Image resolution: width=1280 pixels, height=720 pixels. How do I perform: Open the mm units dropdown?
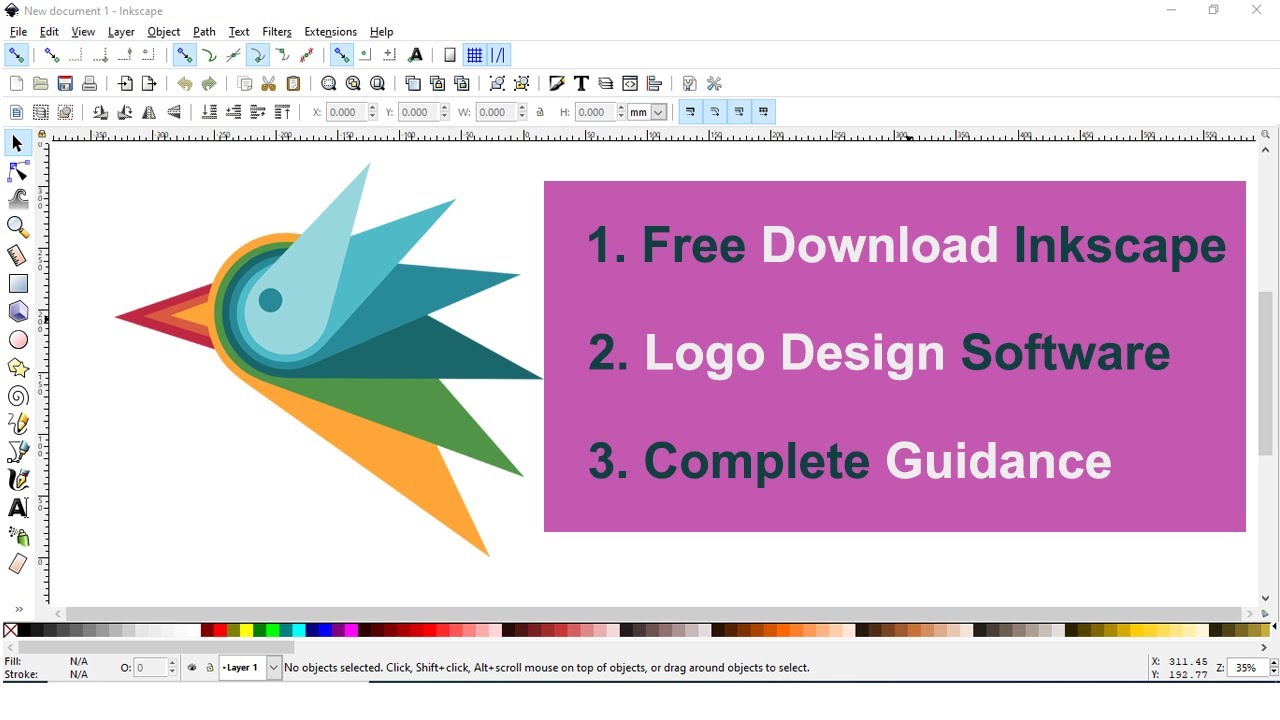(x=659, y=113)
